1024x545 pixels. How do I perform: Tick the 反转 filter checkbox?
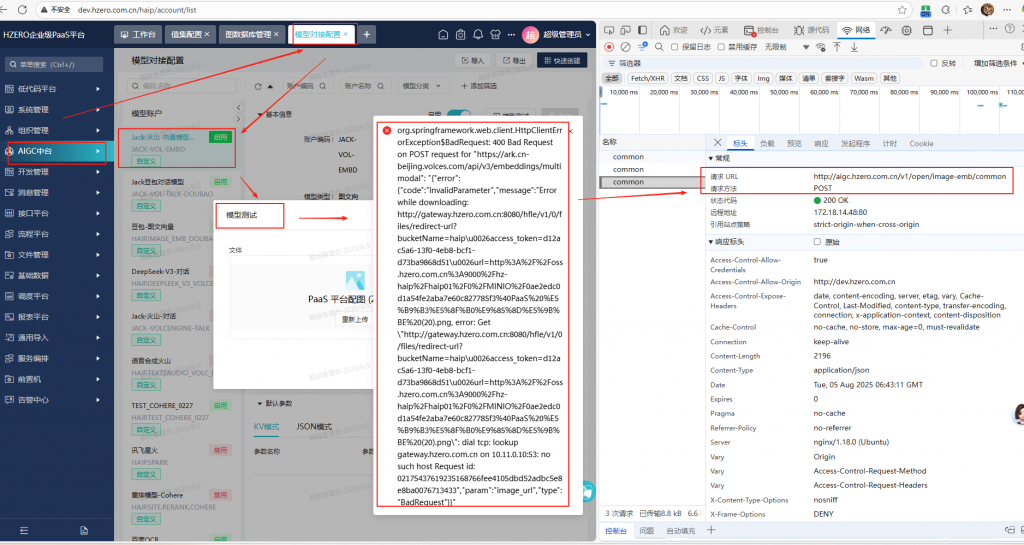pyautogui.click(x=933, y=62)
